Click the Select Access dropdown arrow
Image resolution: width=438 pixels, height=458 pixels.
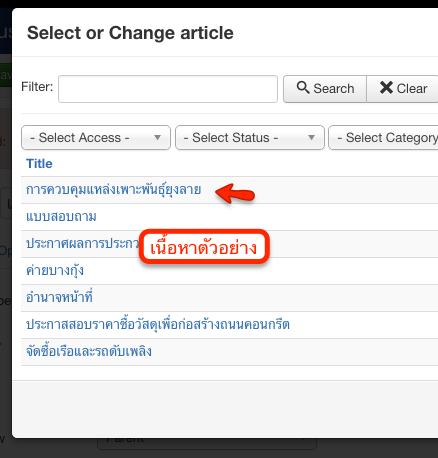click(157, 137)
